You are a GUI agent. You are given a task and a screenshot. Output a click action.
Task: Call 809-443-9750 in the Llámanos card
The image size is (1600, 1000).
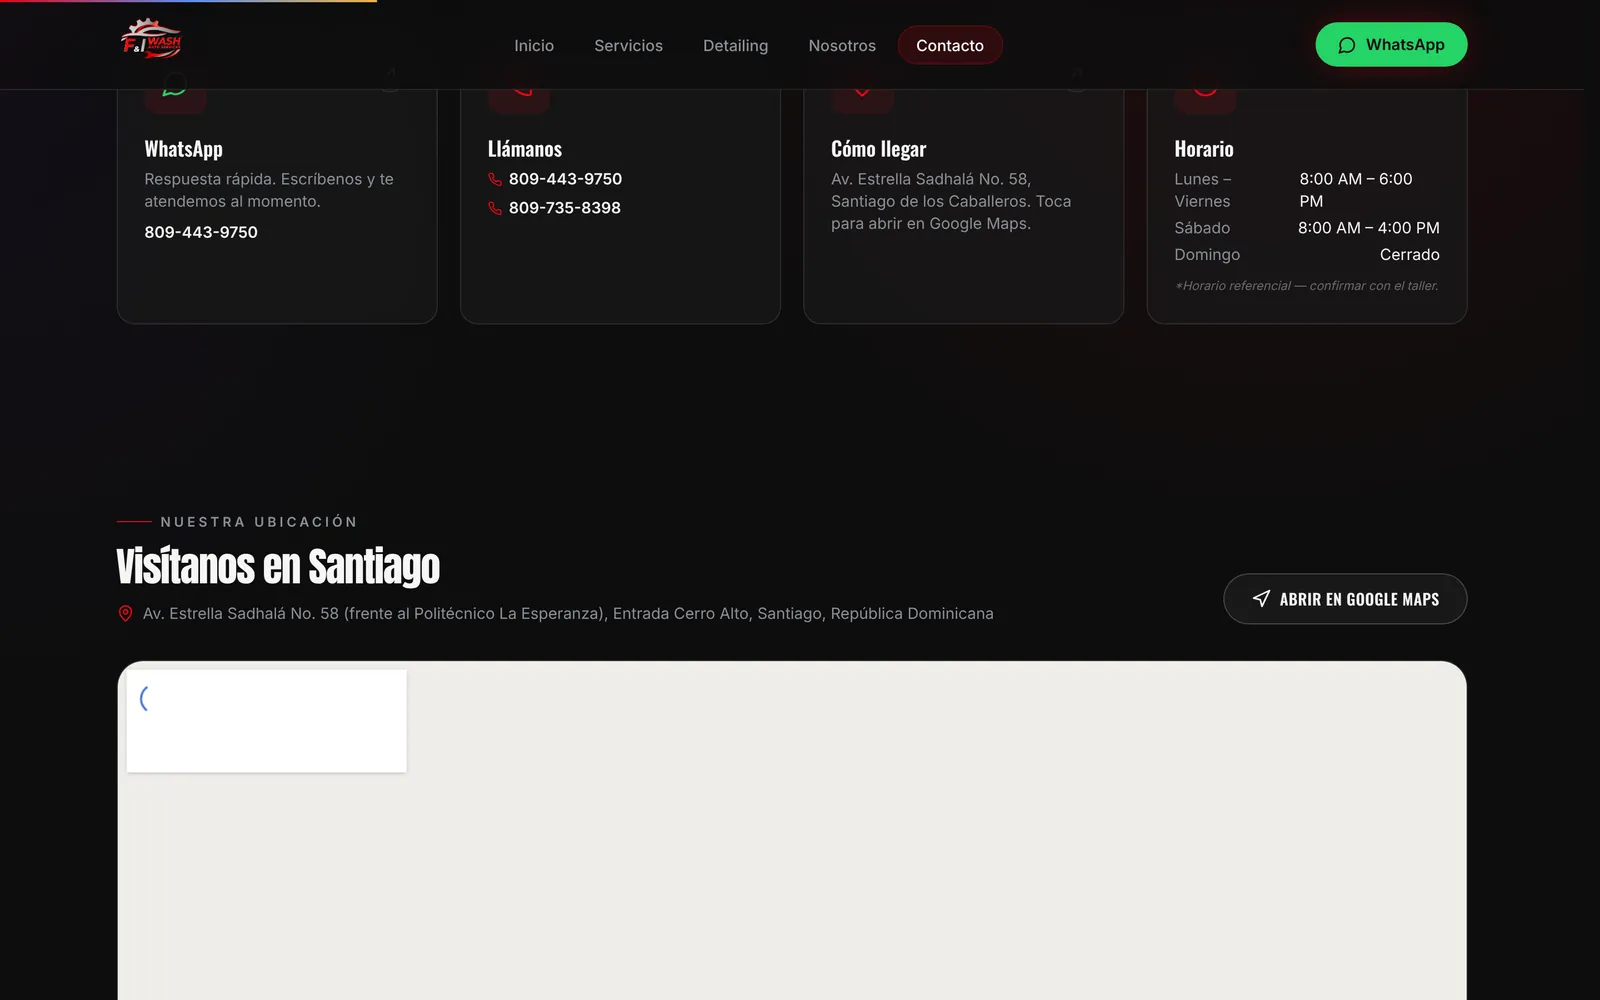click(x=565, y=179)
